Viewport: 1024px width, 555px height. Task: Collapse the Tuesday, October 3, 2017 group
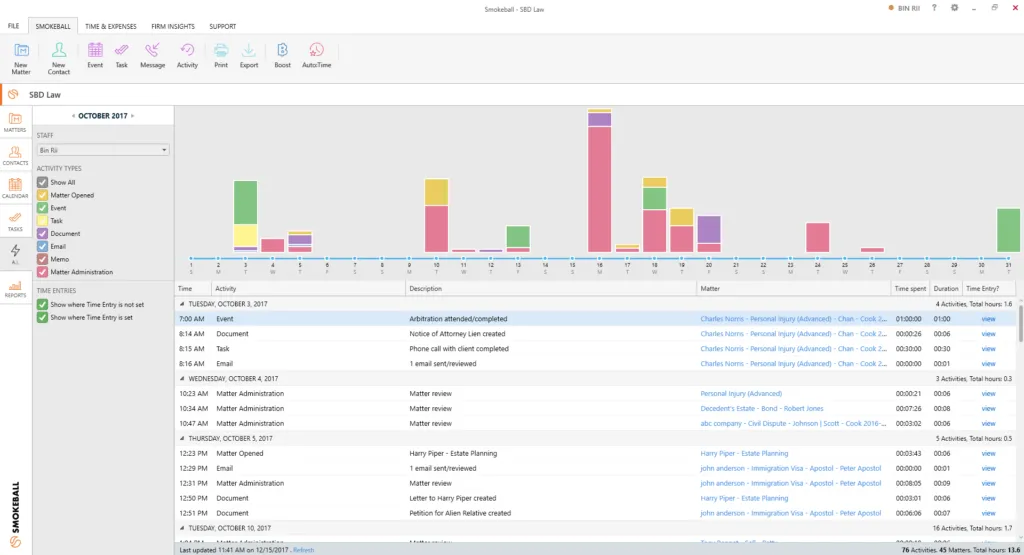coord(182,304)
